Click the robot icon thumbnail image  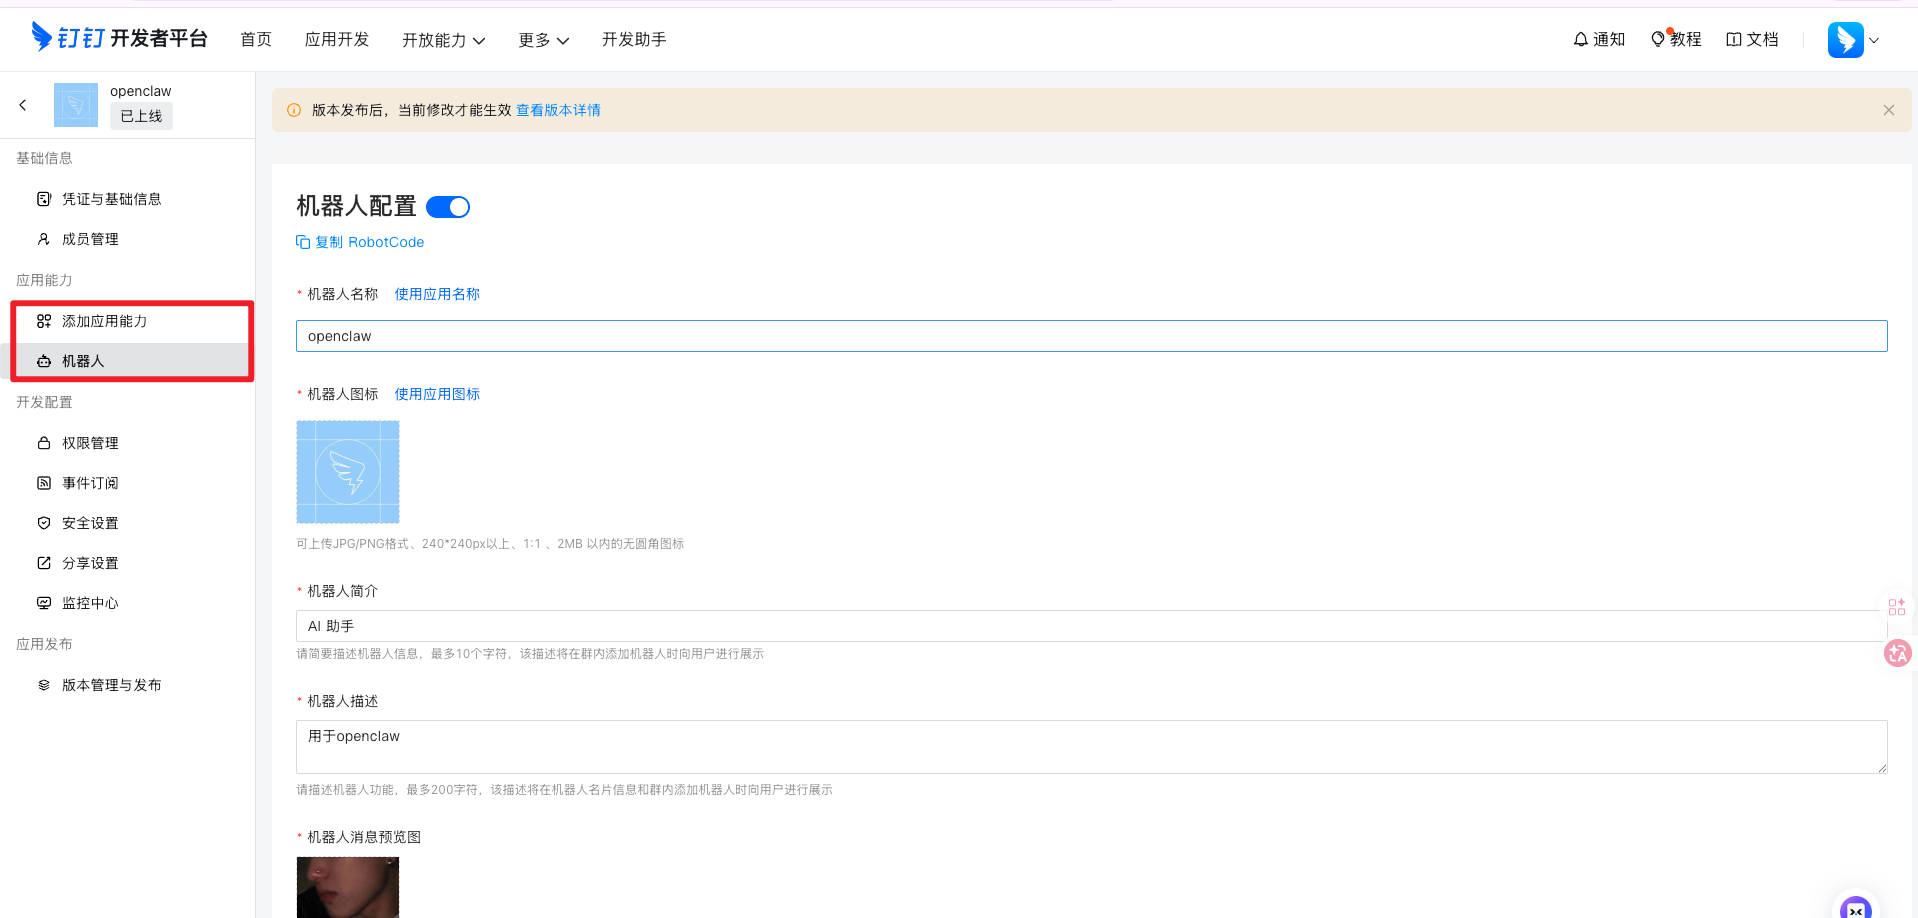[x=348, y=472]
